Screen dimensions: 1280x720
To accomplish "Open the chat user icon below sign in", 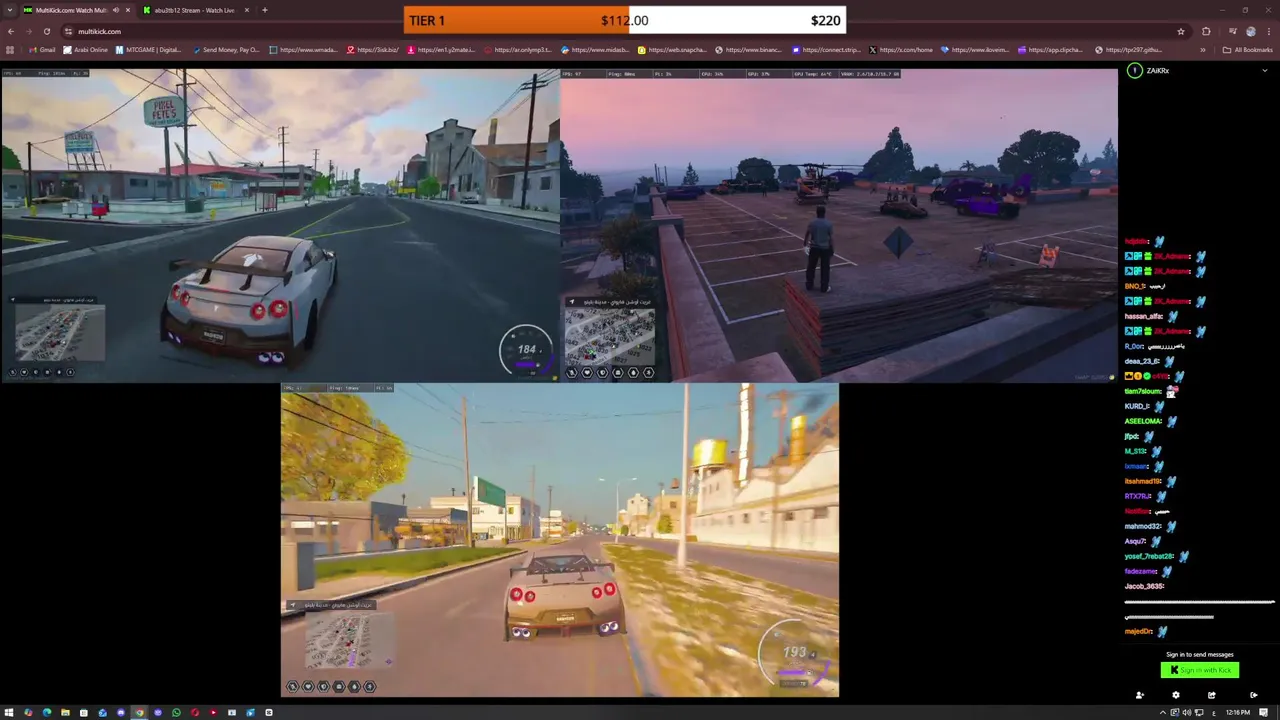I will [1139, 695].
